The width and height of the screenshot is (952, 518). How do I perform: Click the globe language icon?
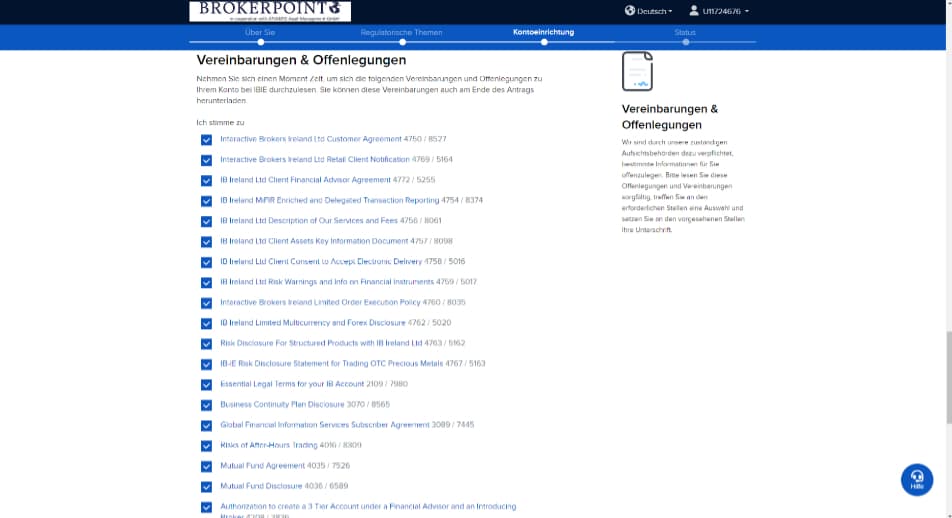tap(630, 10)
